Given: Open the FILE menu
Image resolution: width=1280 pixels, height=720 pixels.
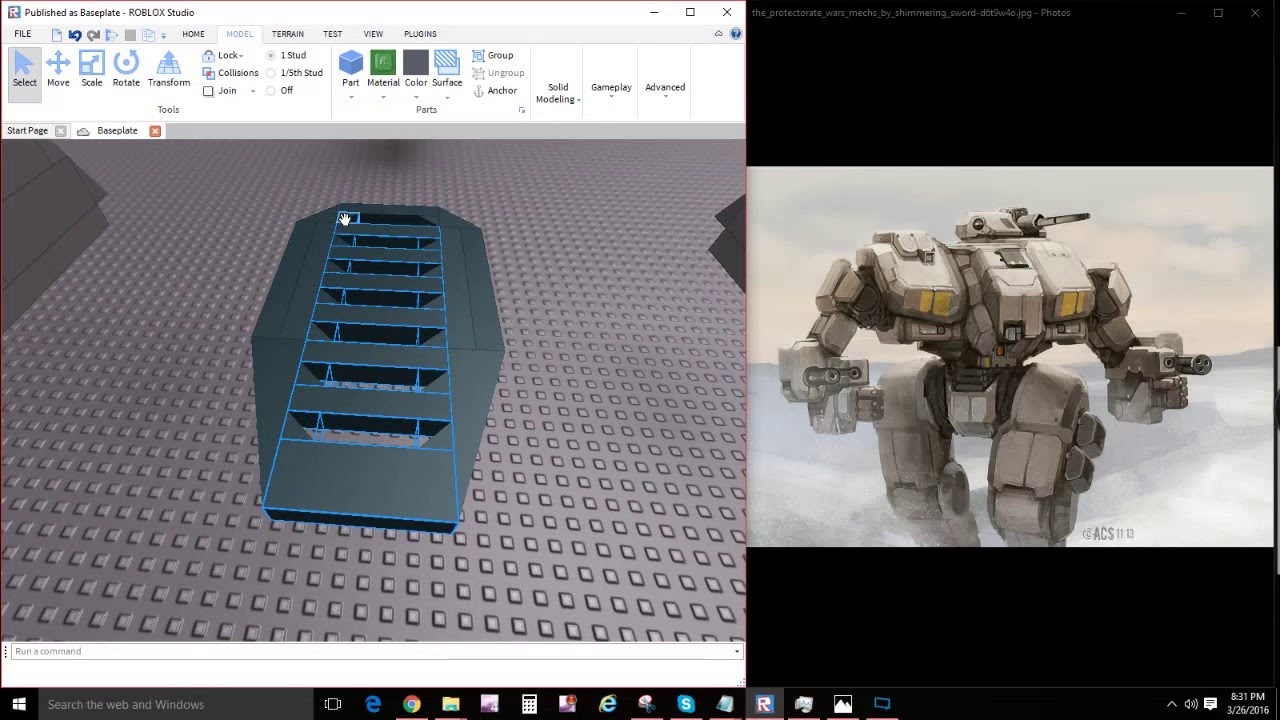Looking at the screenshot, I should click(x=22, y=34).
